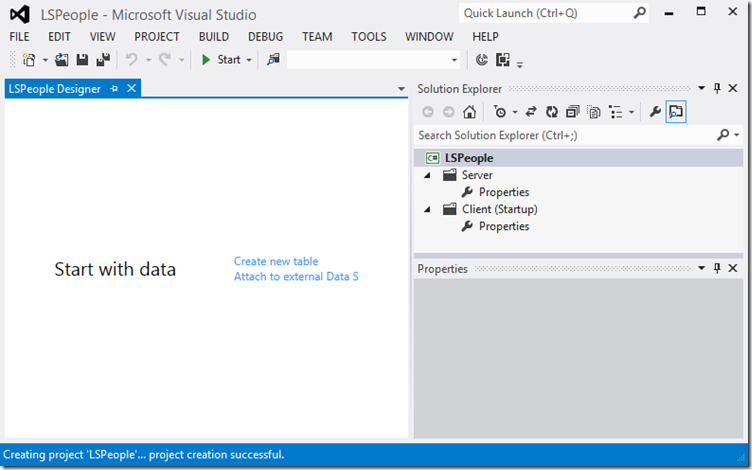Select the Client (Startup) folder item
This screenshot has height=470, width=752.
pyautogui.click(x=499, y=210)
